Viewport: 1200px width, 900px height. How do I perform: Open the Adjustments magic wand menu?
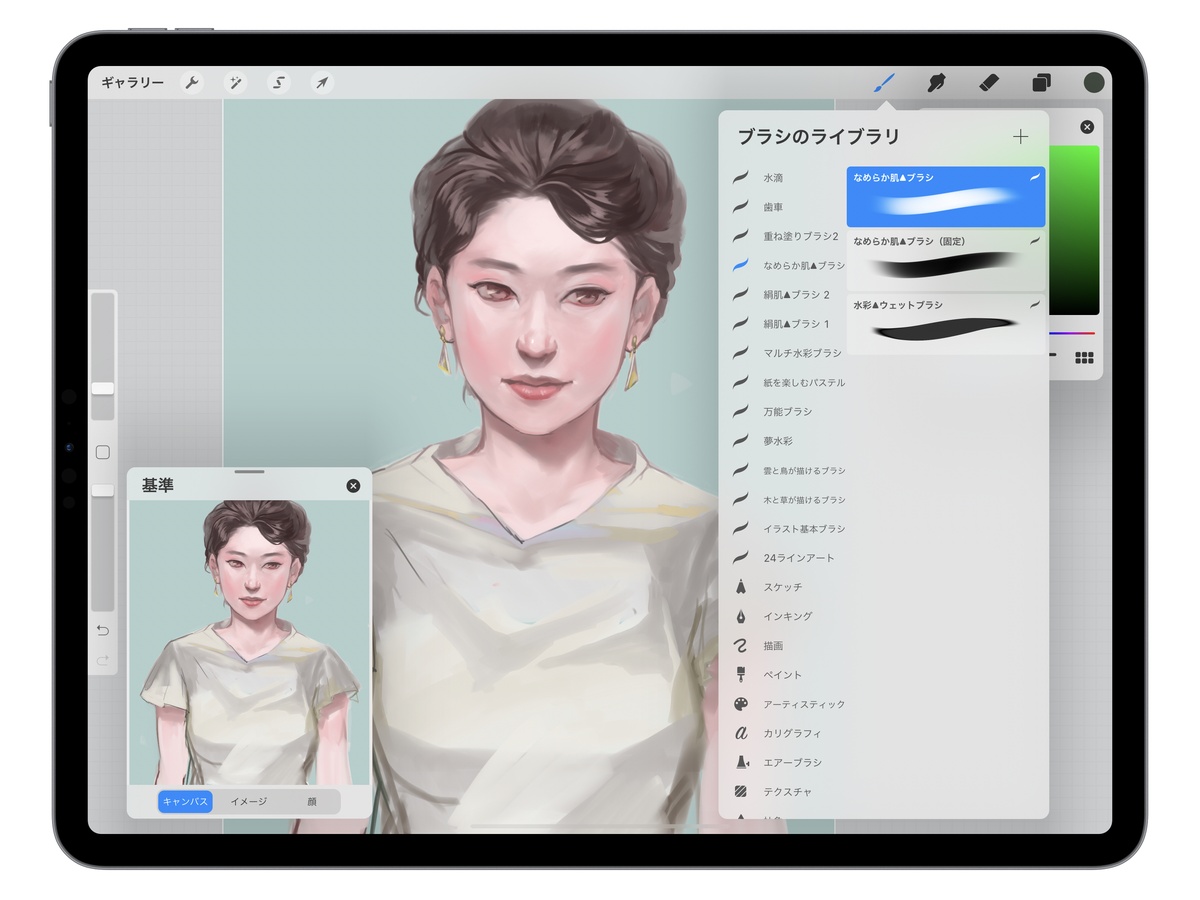[x=236, y=83]
